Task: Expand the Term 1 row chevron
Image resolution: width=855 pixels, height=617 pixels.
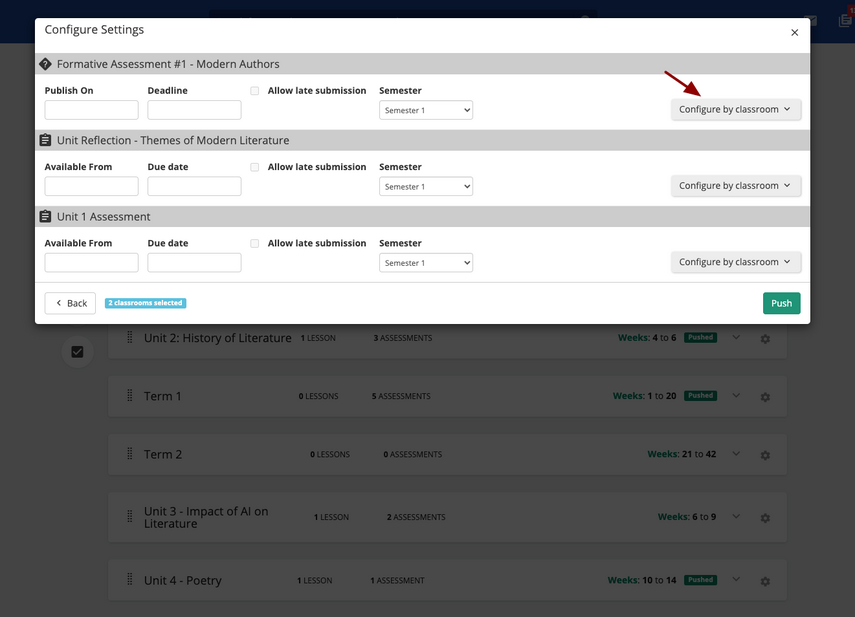Action: (736, 396)
